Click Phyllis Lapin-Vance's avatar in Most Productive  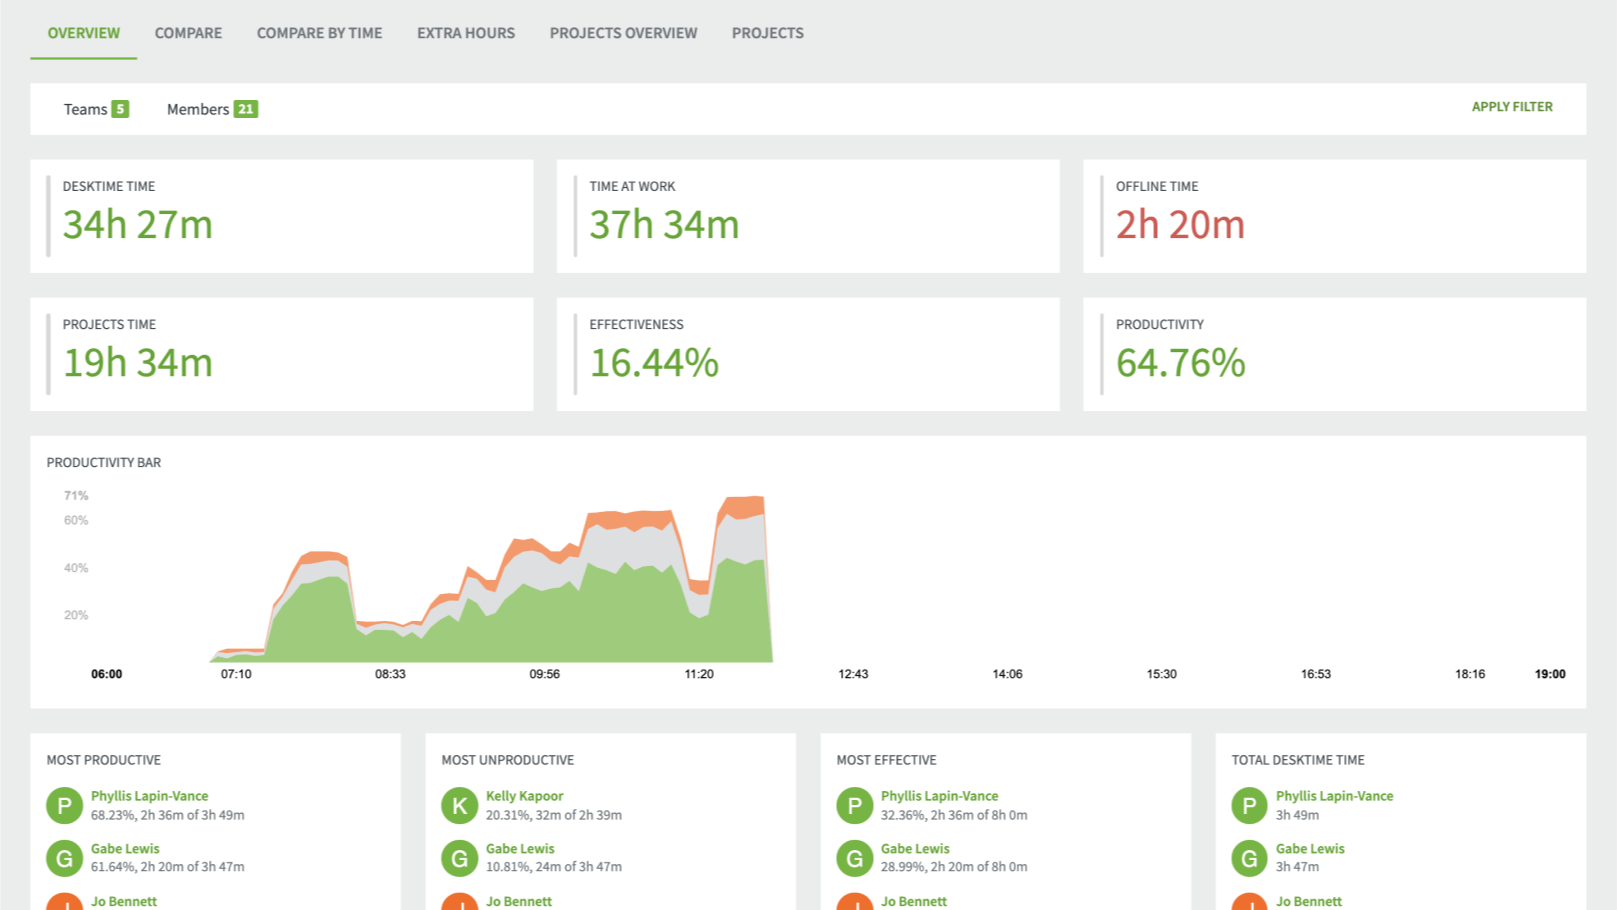coord(63,805)
